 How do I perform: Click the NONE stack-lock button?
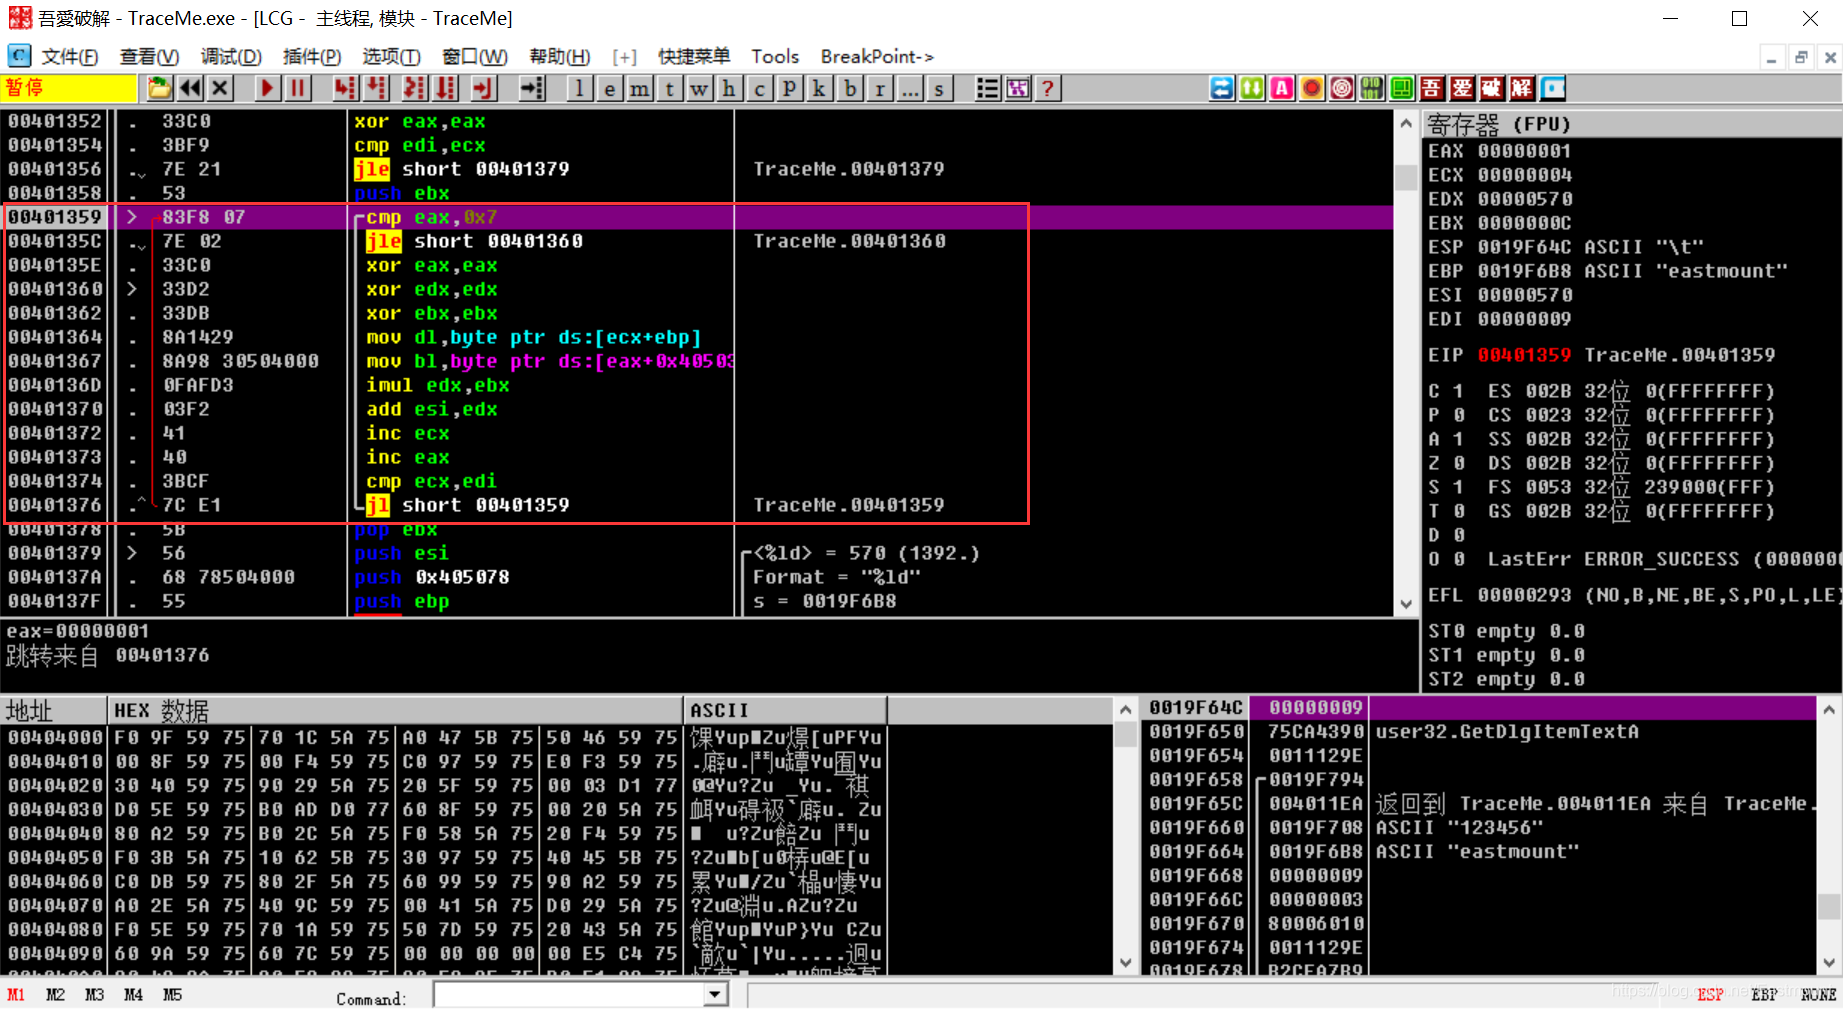pos(1818,995)
